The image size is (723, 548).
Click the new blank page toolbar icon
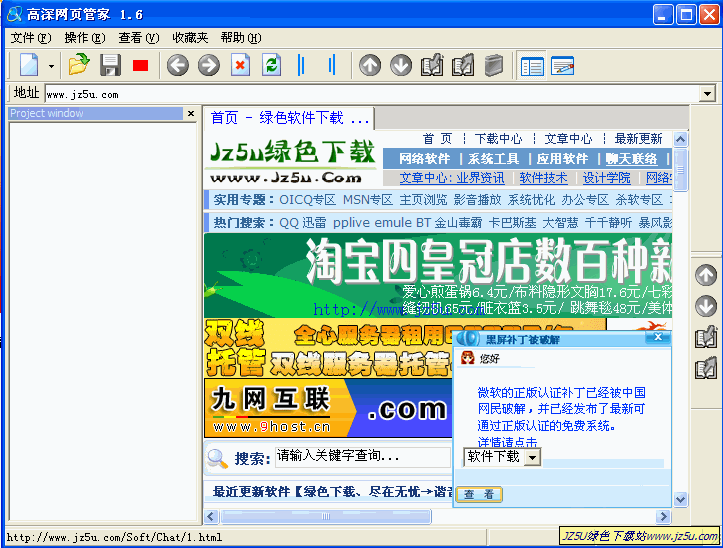tap(29, 65)
